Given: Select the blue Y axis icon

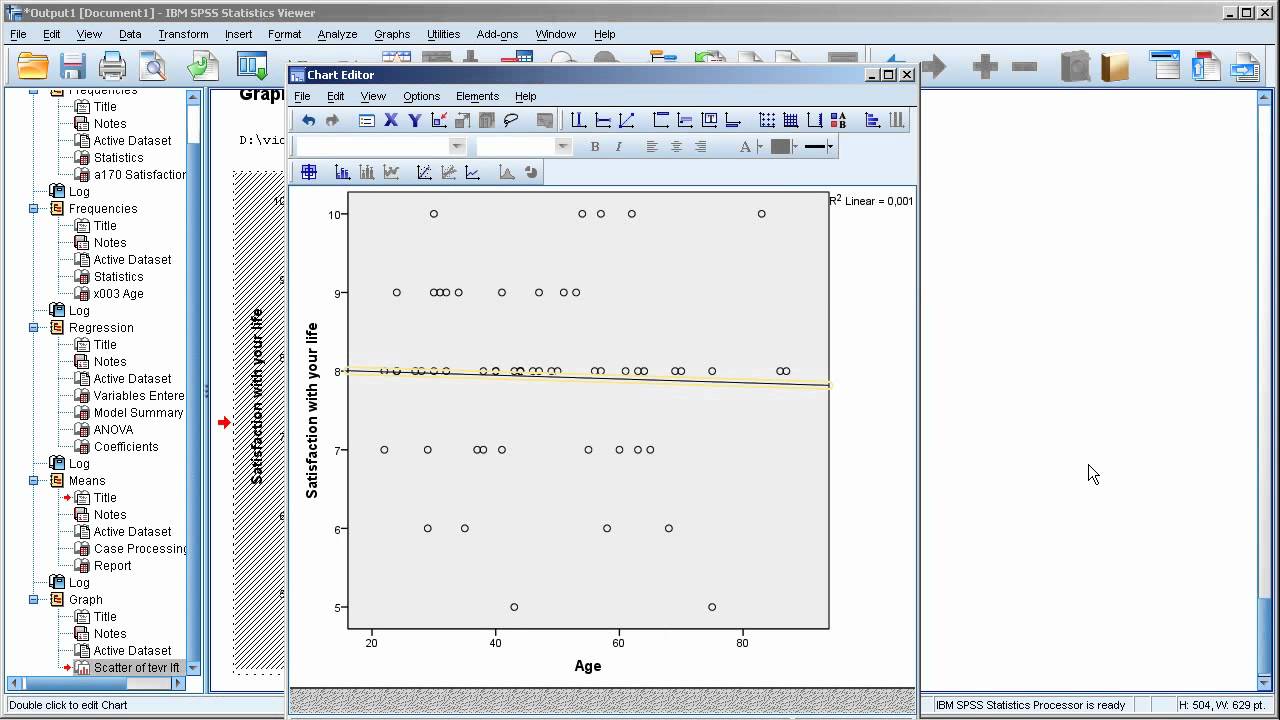Looking at the screenshot, I should (x=414, y=120).
